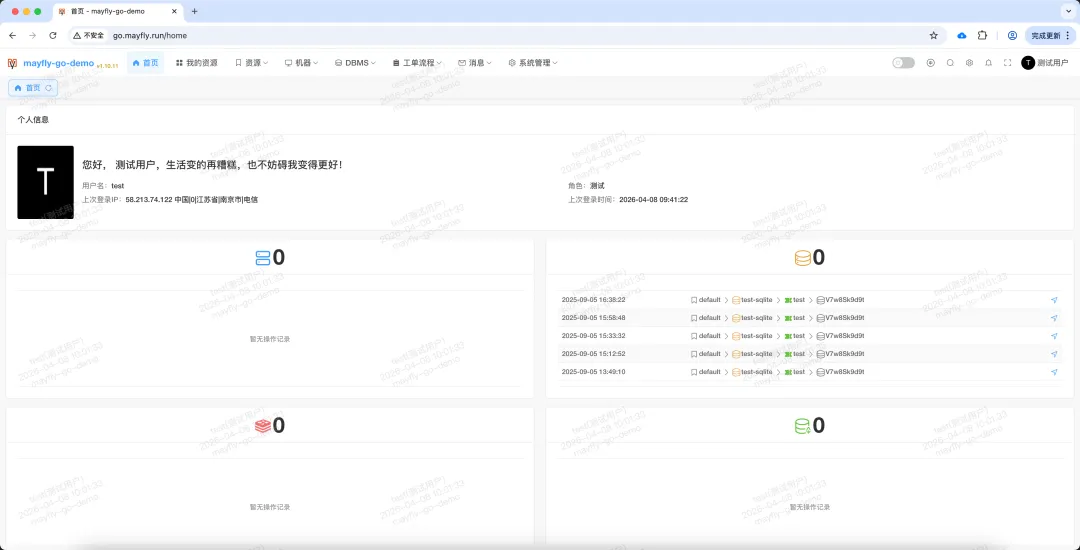Expand the 资源 dropdown menu
This screenshot has width=1080, height=550.
coord(251,63)
